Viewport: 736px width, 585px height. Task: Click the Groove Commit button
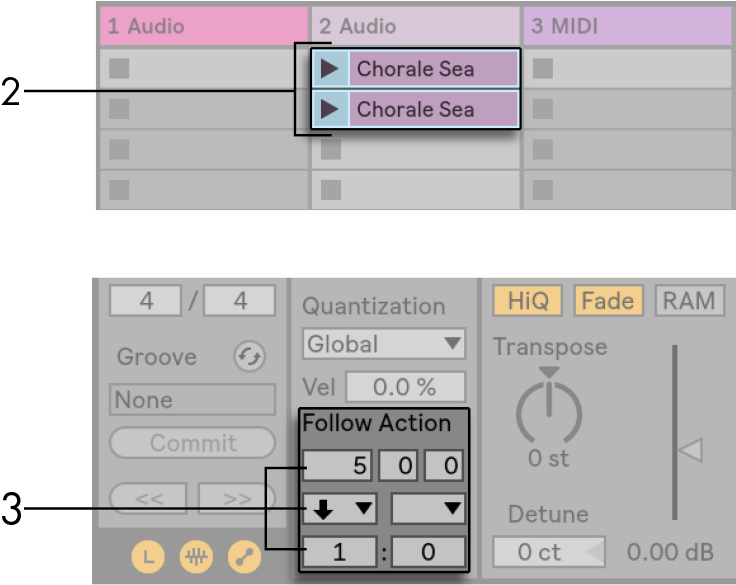tap(192, 443)
